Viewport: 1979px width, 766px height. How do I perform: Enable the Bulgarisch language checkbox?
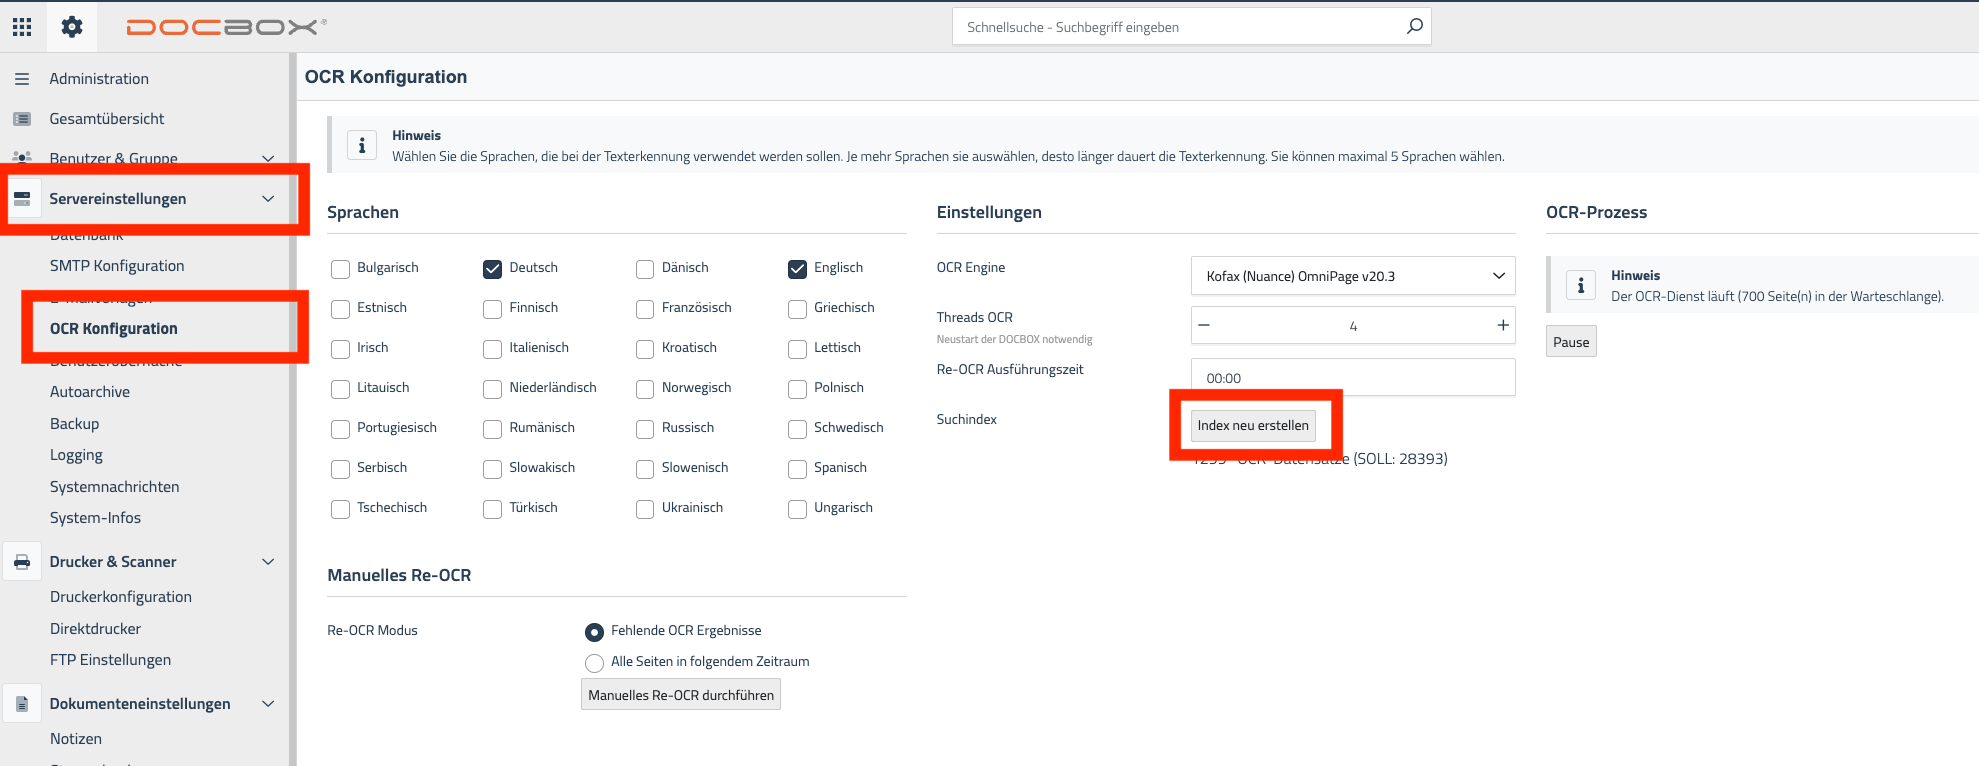click(x=341, y=269)
